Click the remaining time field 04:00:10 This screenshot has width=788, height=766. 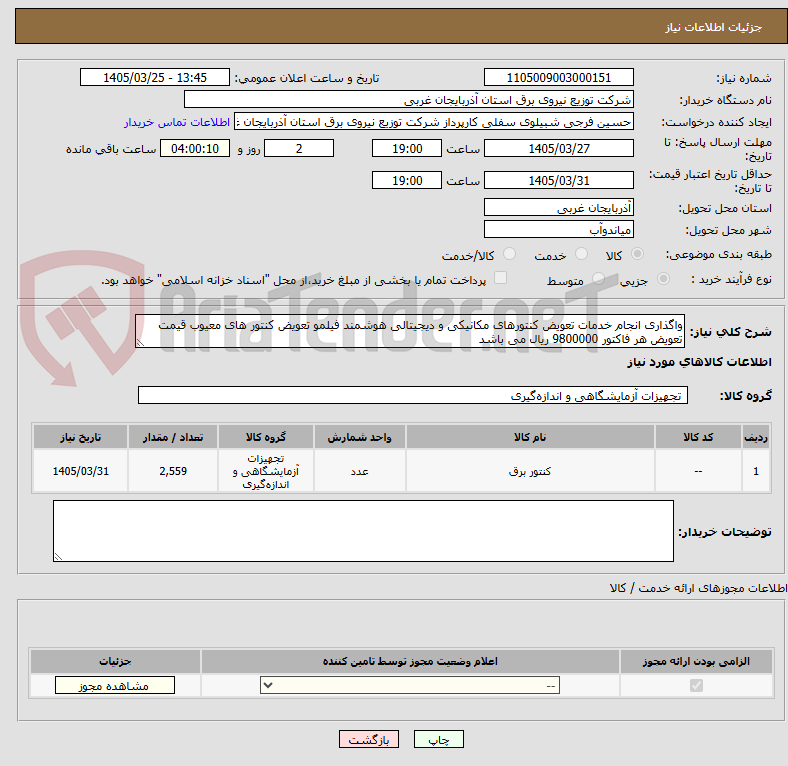click(195, 149)
